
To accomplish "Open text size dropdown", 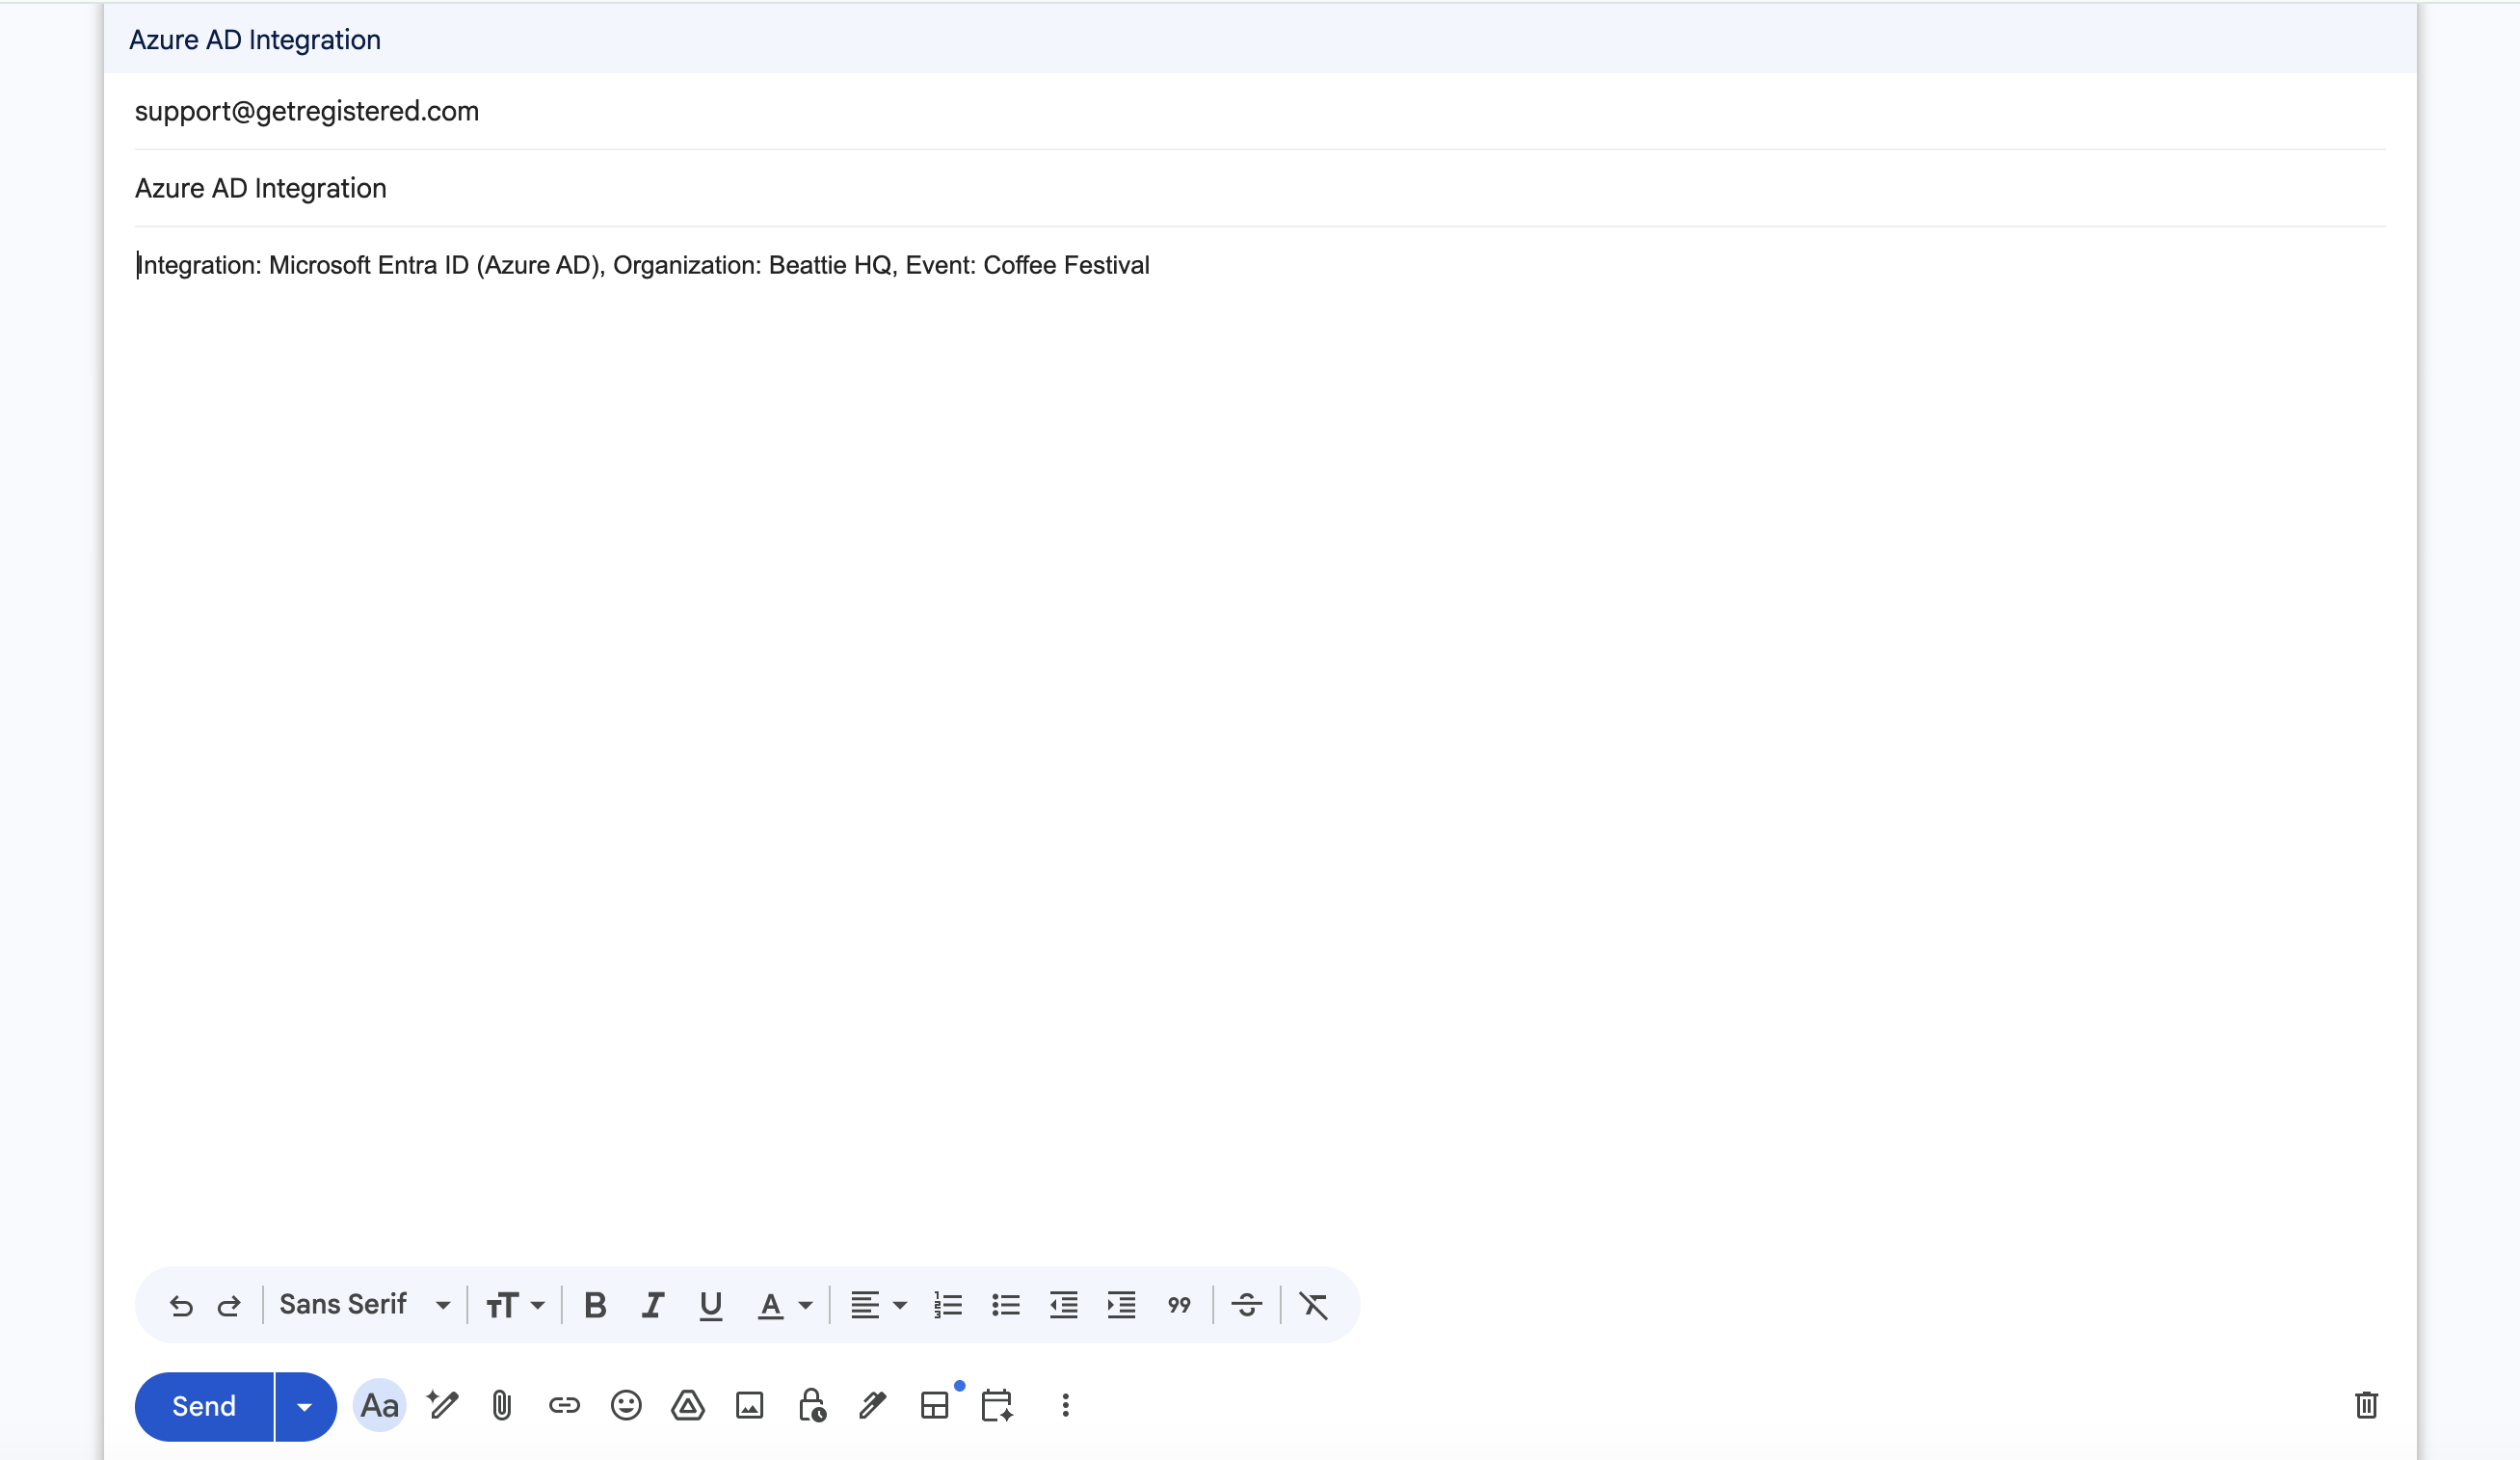I will pos(514,1304).
